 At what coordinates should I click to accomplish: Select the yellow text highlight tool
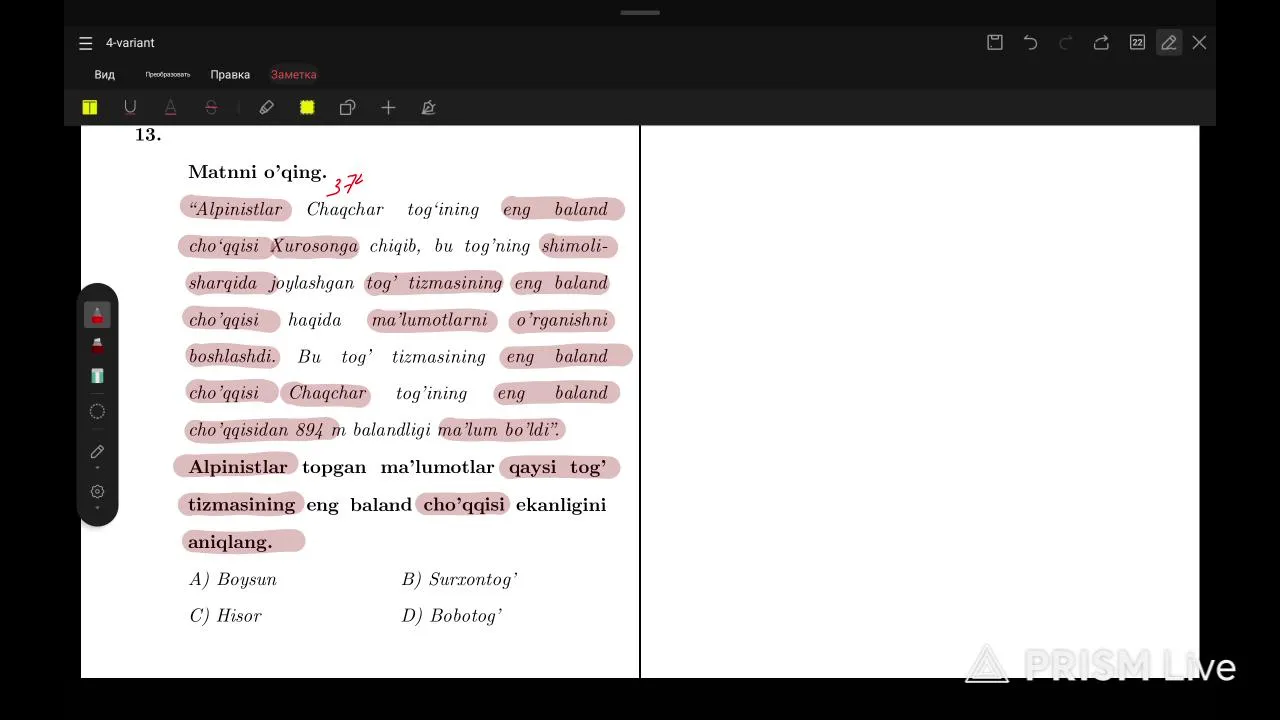90,108
